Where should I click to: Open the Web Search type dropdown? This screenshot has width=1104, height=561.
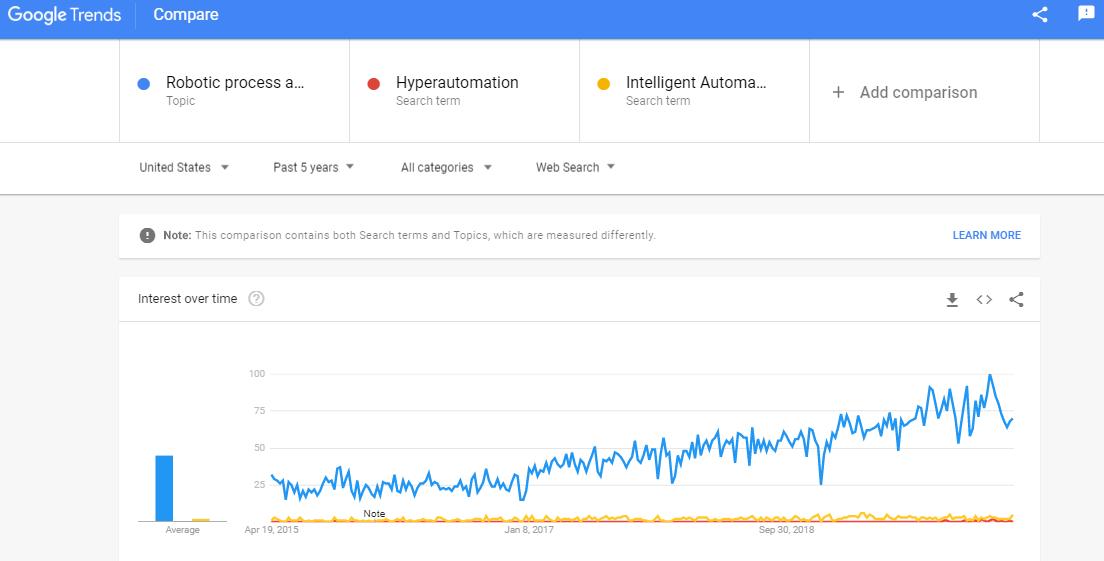click(575, 167)
